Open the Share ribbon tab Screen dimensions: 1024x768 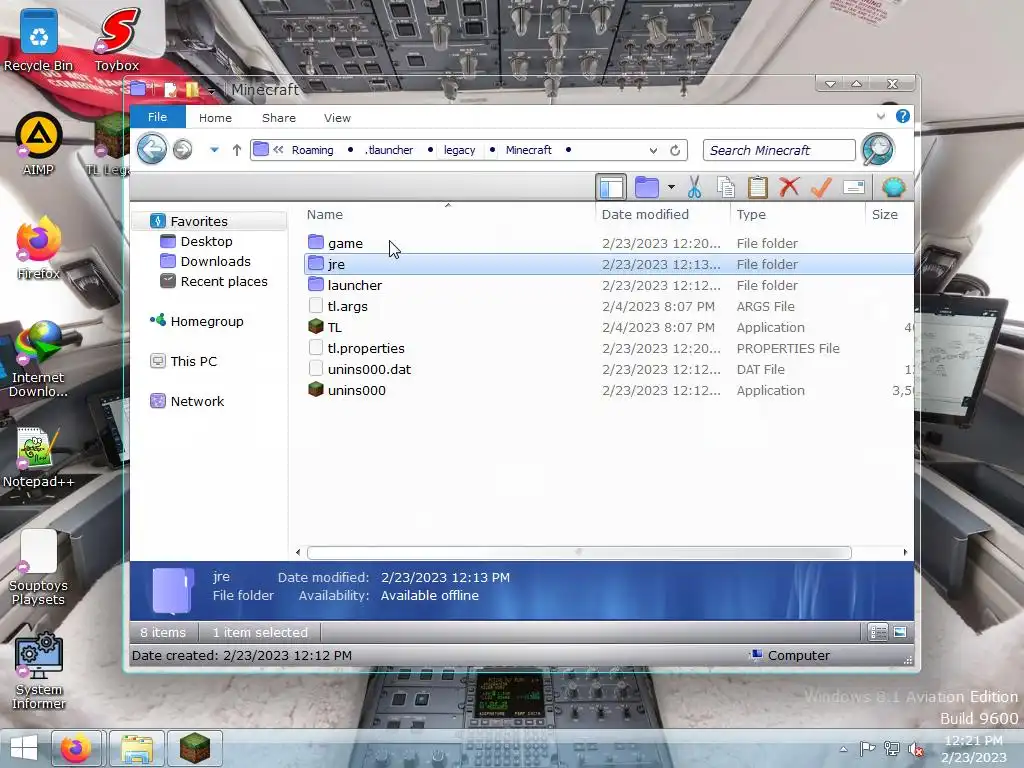click(x=278, y=118)
